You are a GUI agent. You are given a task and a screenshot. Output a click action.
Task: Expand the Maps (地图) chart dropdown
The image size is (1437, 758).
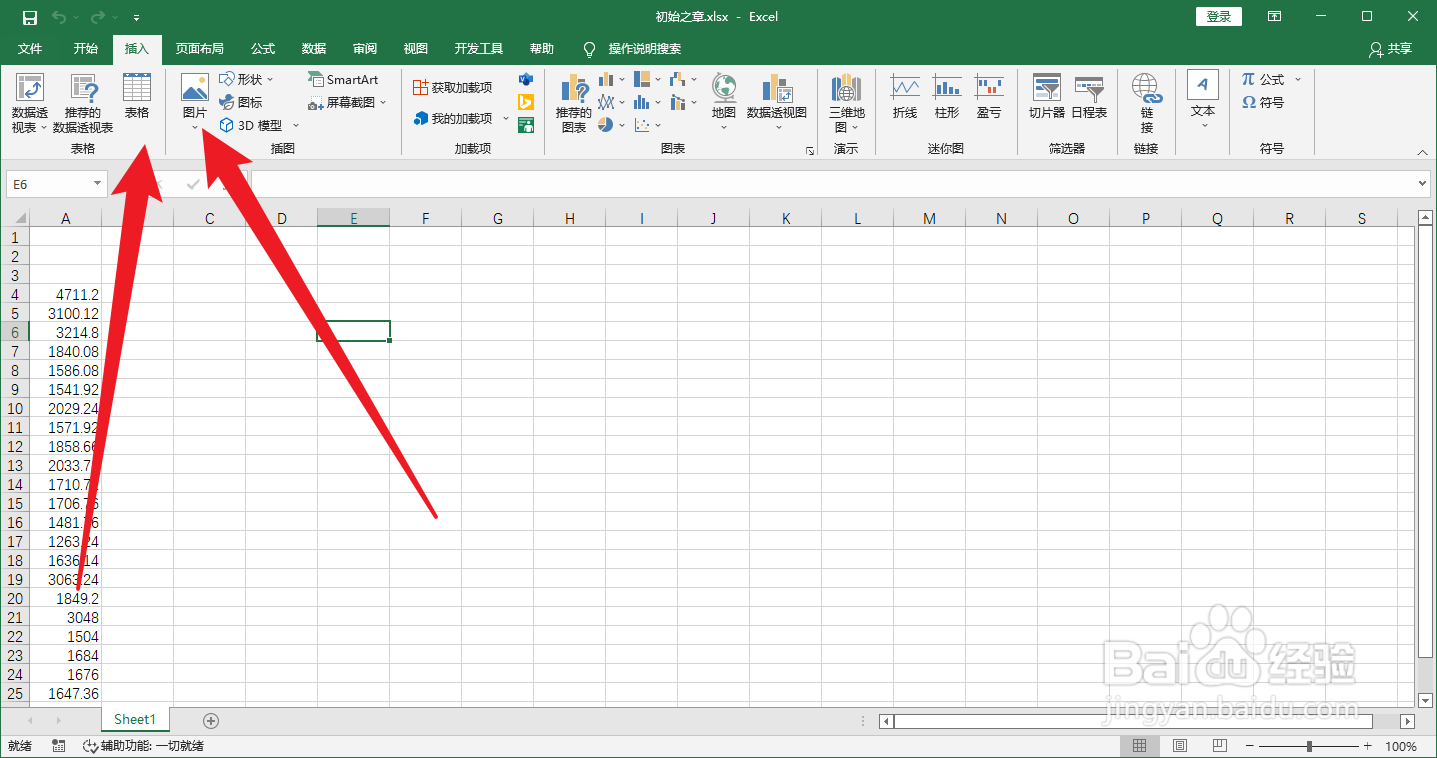point(724,127)
